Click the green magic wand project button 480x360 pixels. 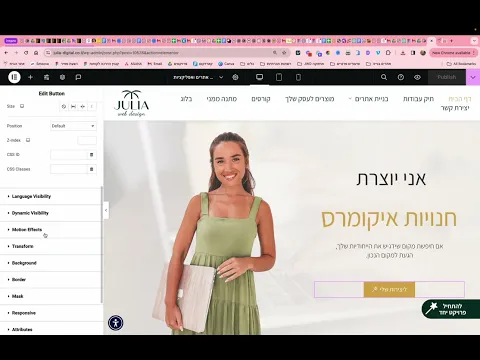pyautogui.click(x=450, y=309)
